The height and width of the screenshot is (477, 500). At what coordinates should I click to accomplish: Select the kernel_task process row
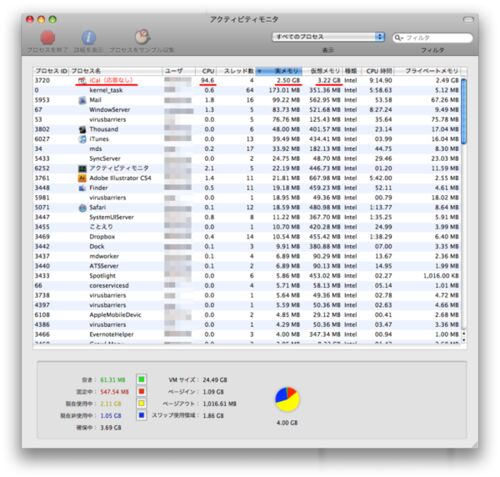pyautogui.click(x=247, y=90)
